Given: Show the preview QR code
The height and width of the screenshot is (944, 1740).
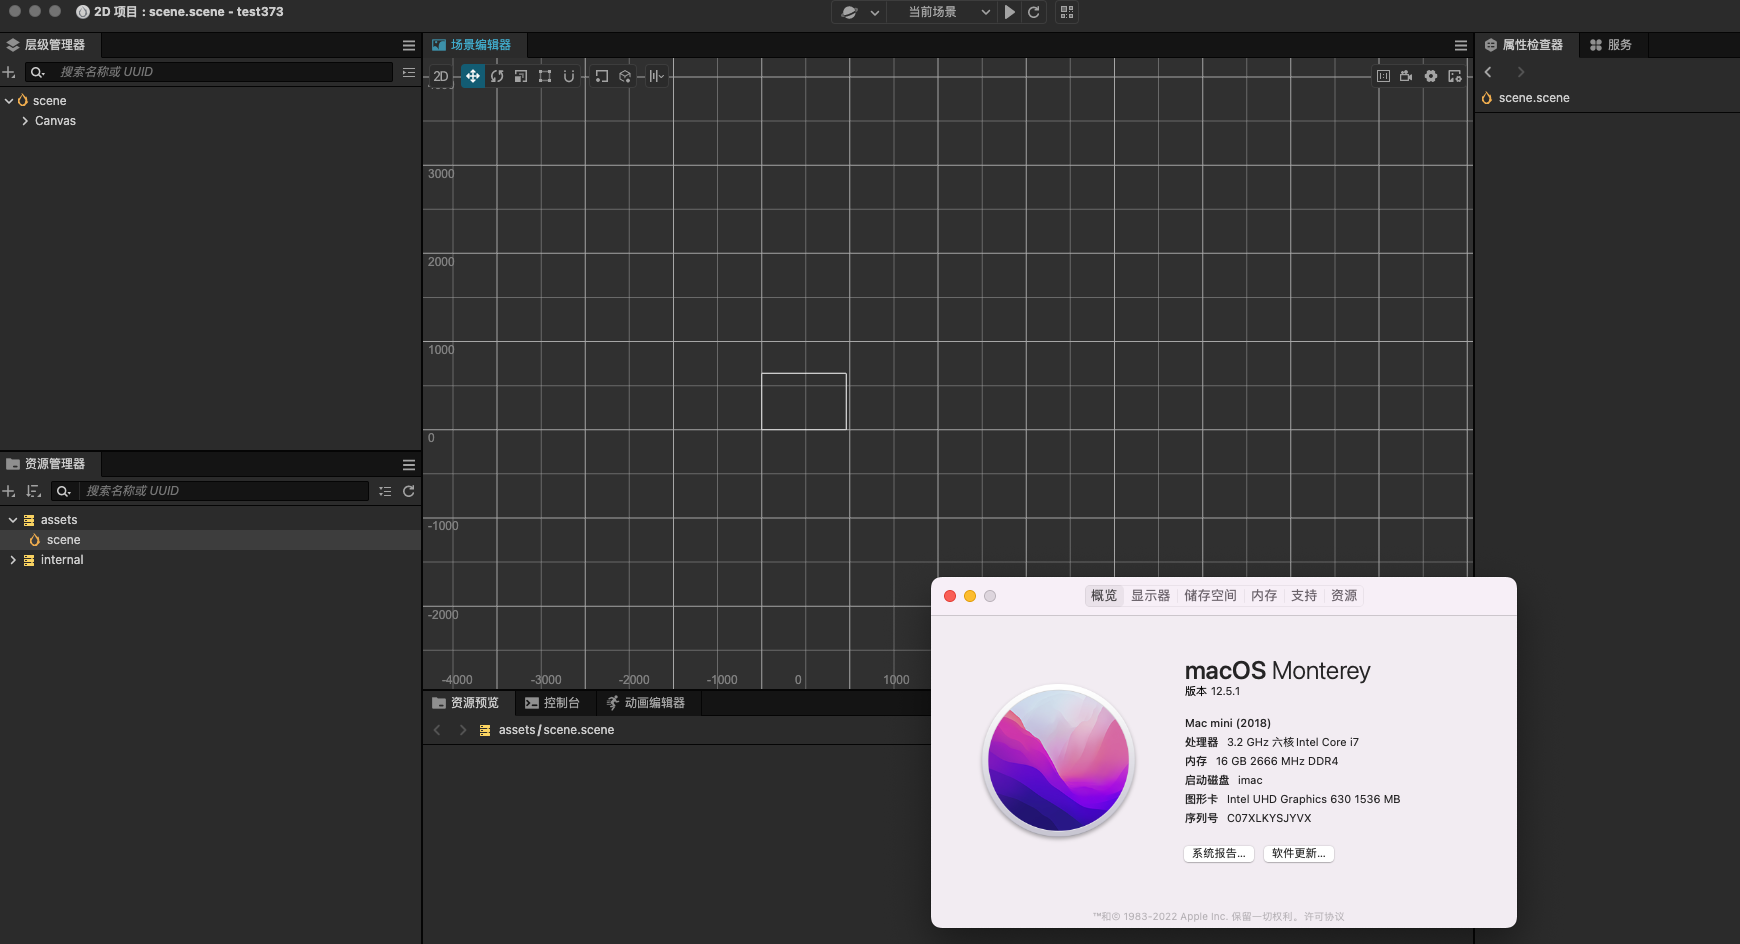Looking at the screenshot, I should pos(1067,12).
